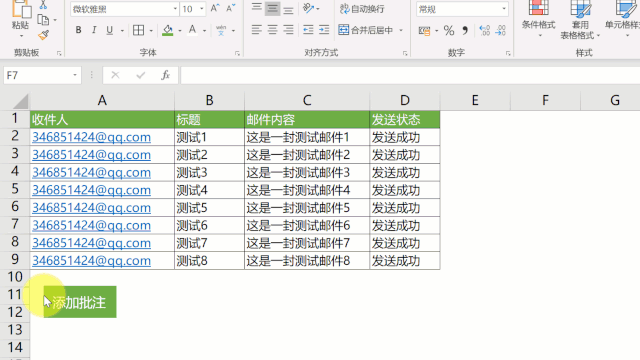Click the 发送状态 header cell

(404, 120)
